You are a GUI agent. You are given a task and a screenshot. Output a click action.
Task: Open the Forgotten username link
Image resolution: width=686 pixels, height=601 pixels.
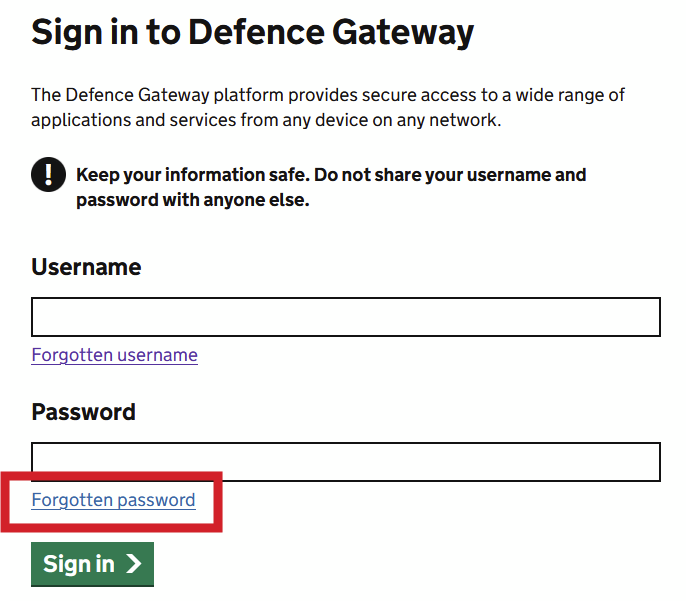point(114,355)
